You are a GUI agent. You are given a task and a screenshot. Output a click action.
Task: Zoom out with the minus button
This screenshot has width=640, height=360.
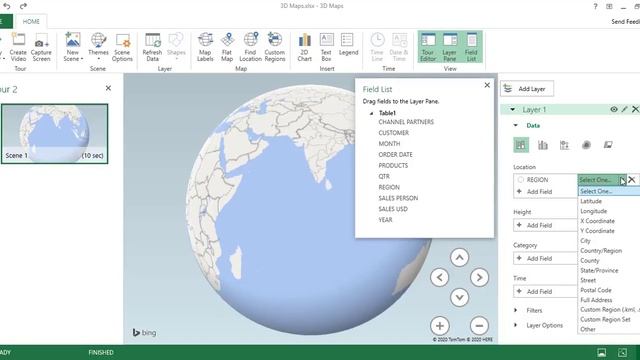point(479,326)
